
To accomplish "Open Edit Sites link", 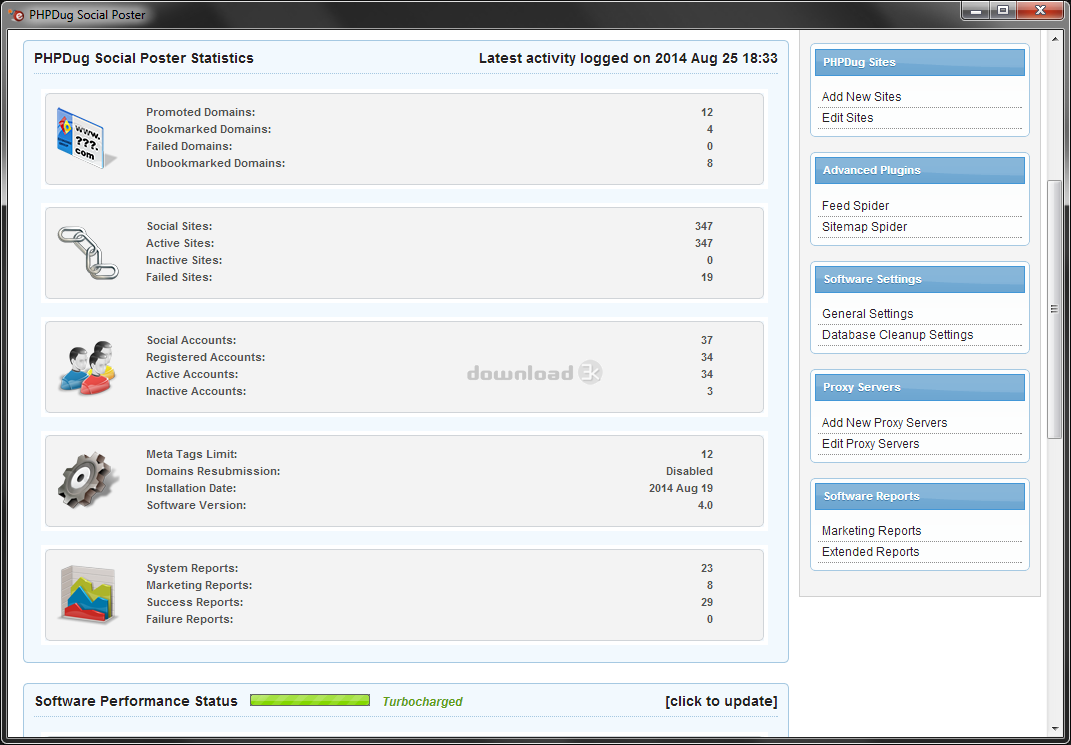I will tap(847, 118).
